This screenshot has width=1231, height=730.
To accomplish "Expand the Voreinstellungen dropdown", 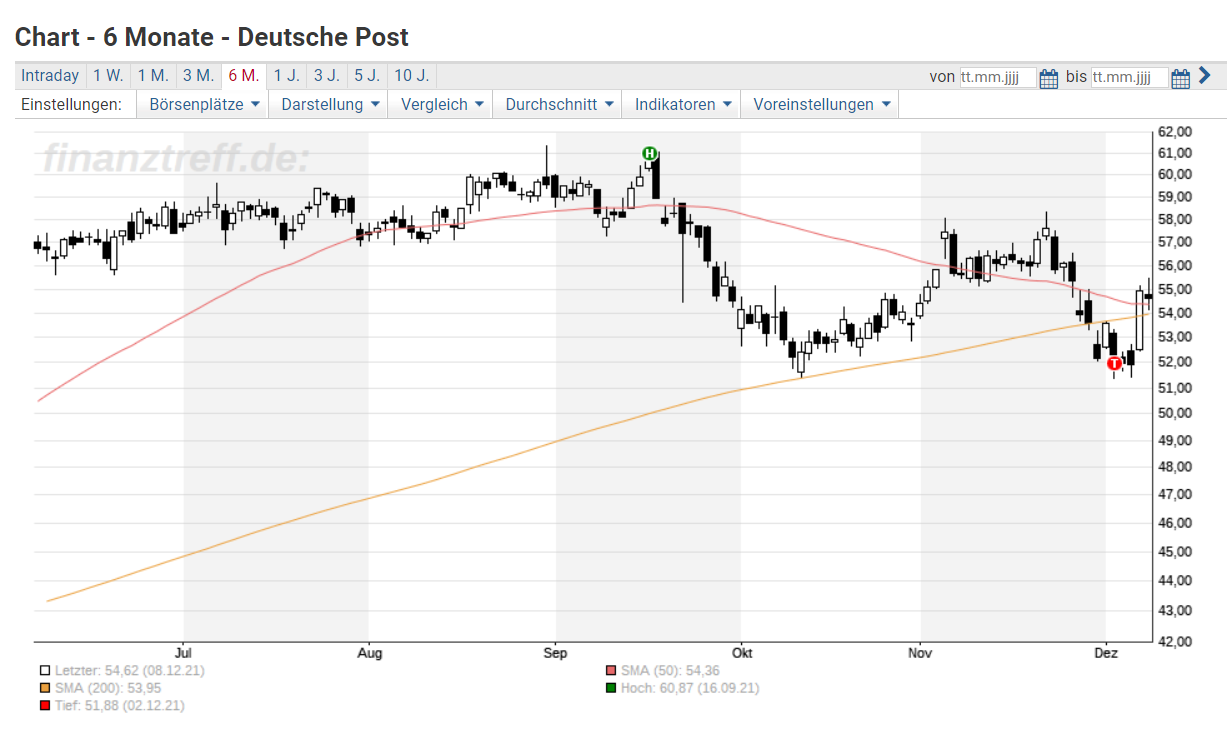I will coord(820,104).
